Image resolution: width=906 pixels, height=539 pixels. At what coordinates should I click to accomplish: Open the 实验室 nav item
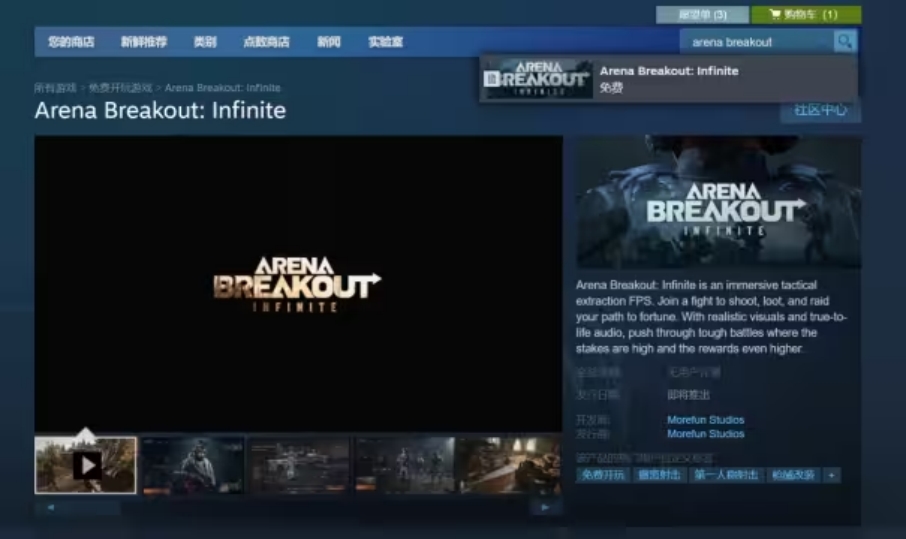coord(386,42)
